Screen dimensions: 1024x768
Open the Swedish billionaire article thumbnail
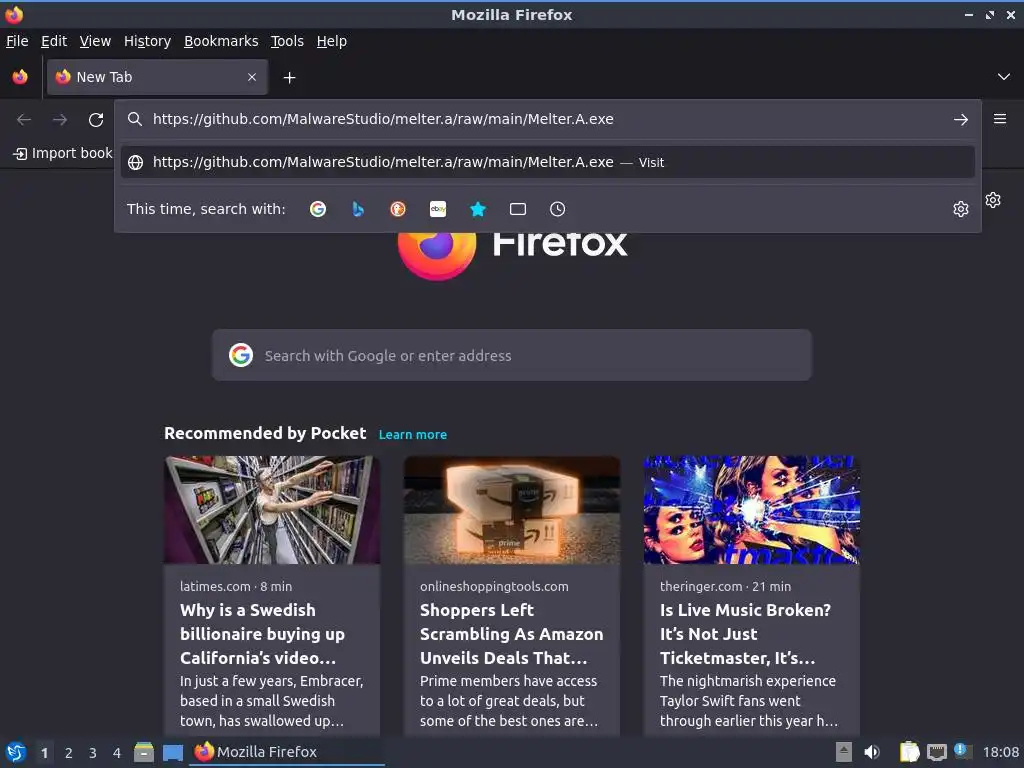tap(272, 510)
